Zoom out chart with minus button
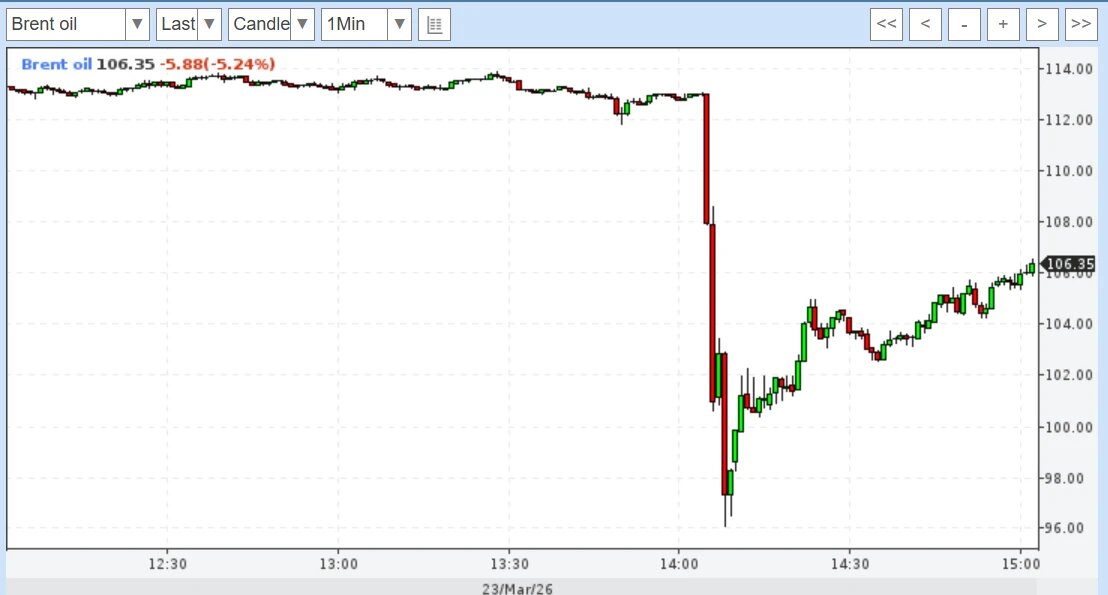 coord(964,25)
